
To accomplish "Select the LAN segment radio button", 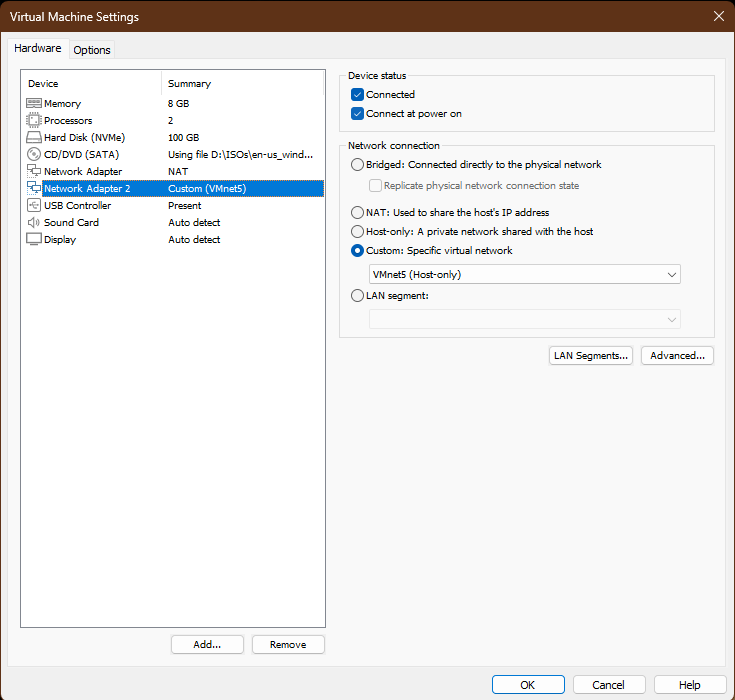I will (x=358, y=296).
